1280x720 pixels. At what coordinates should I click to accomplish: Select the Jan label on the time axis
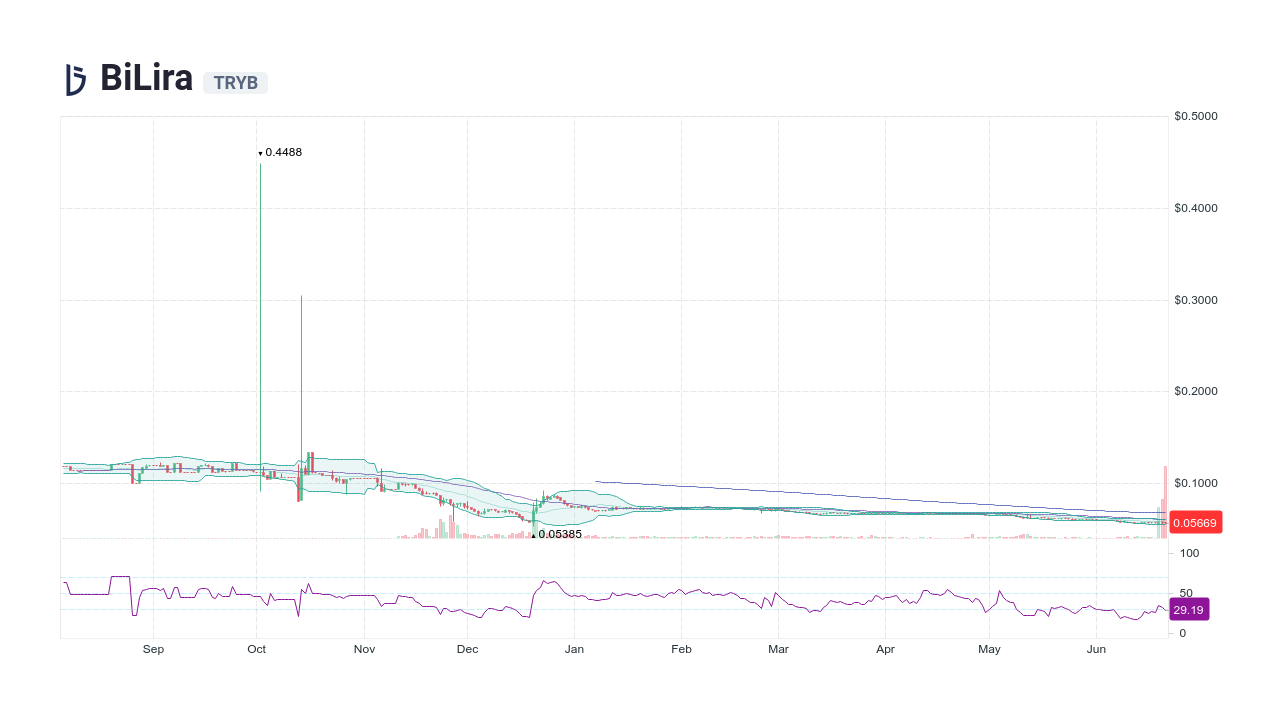point(574,649)
